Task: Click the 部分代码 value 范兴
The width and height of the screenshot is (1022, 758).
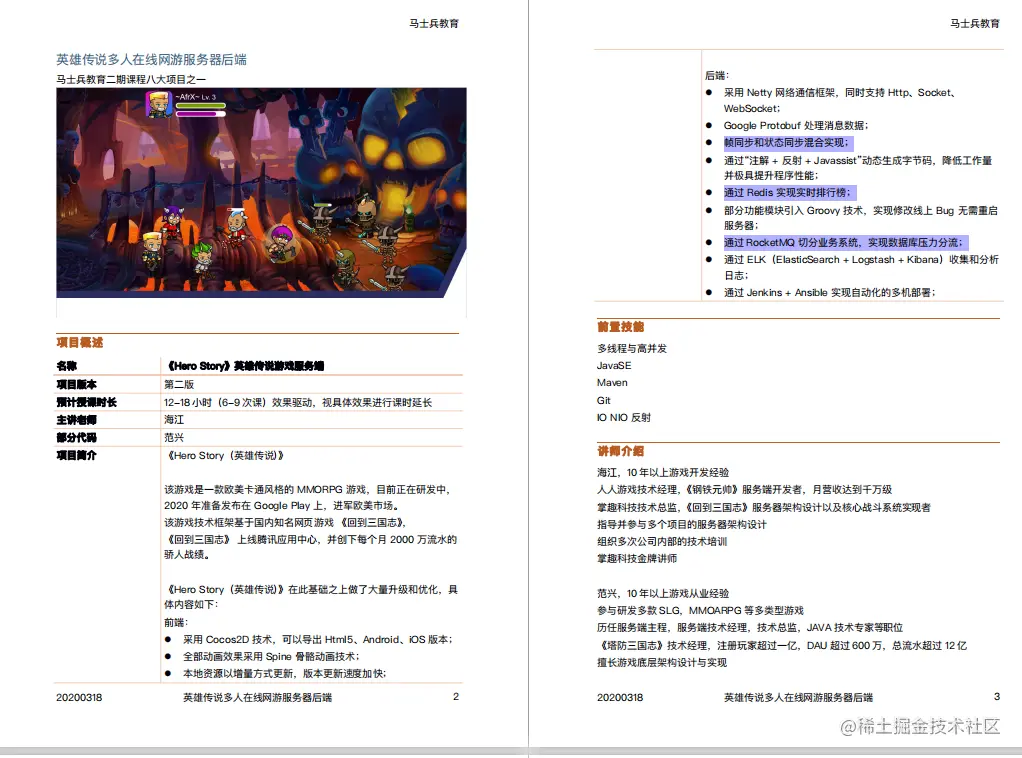Action: (x=174, y=437)
